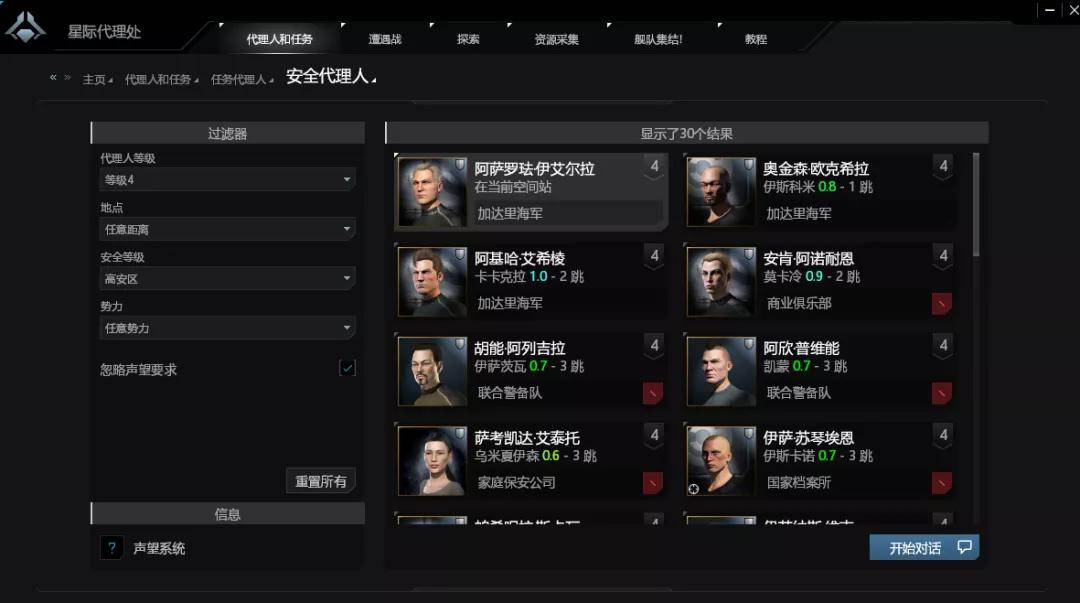The height and width of the screenshot is (603, 1080).
Task: Toggle the 忽略声望要求 checkbox
Action: pos(347,368)
